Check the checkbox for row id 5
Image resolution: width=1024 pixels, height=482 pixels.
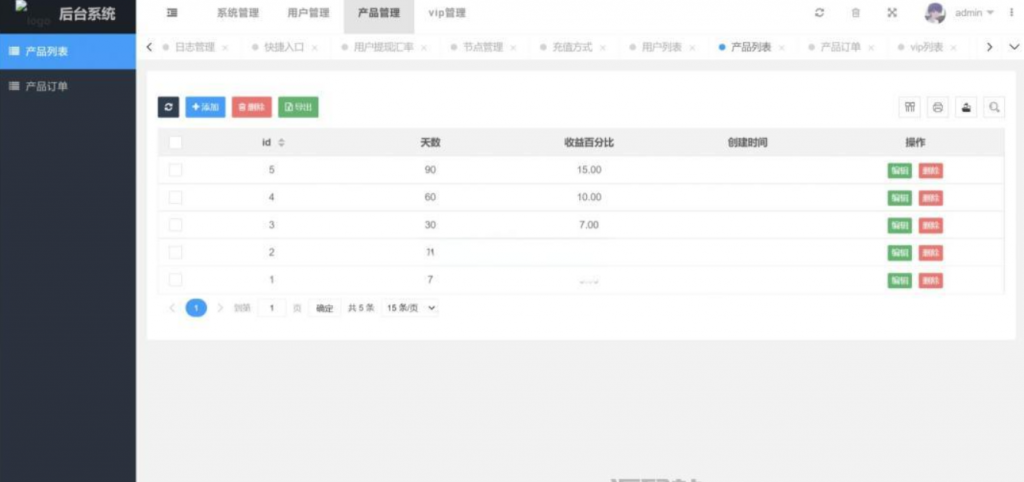tap(175, 170)
